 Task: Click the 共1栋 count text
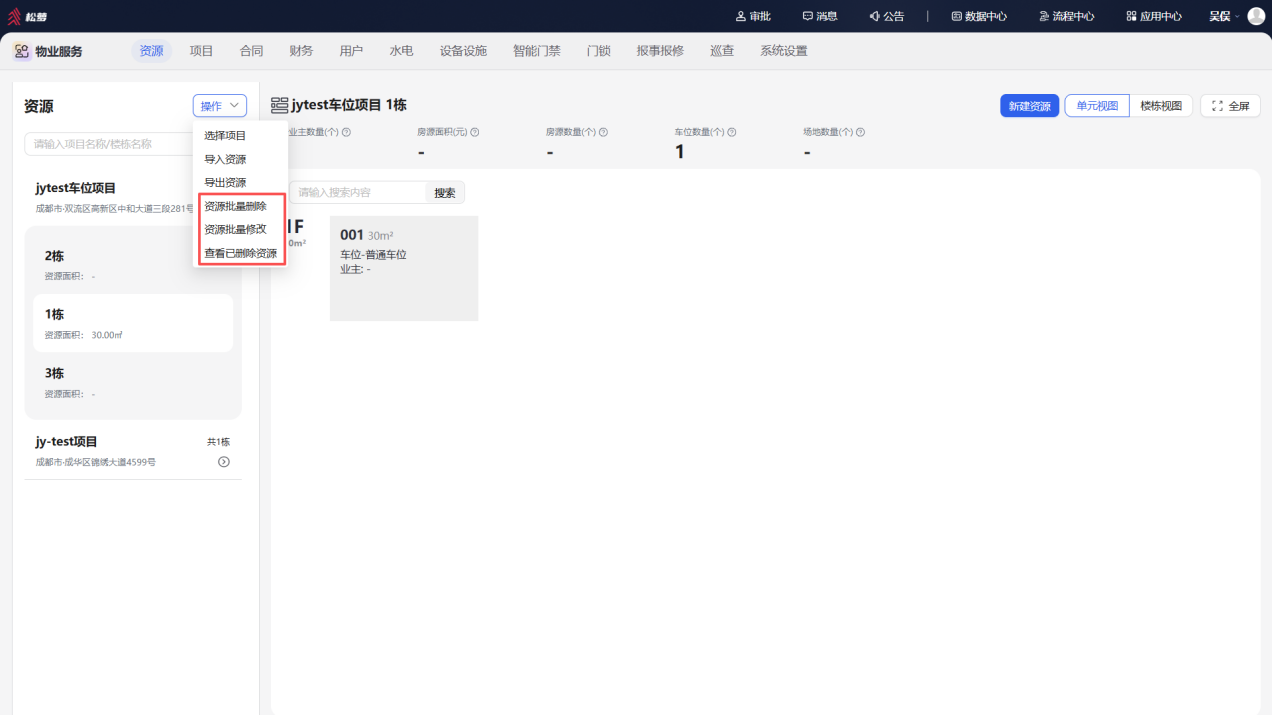(x=218, y=442)
